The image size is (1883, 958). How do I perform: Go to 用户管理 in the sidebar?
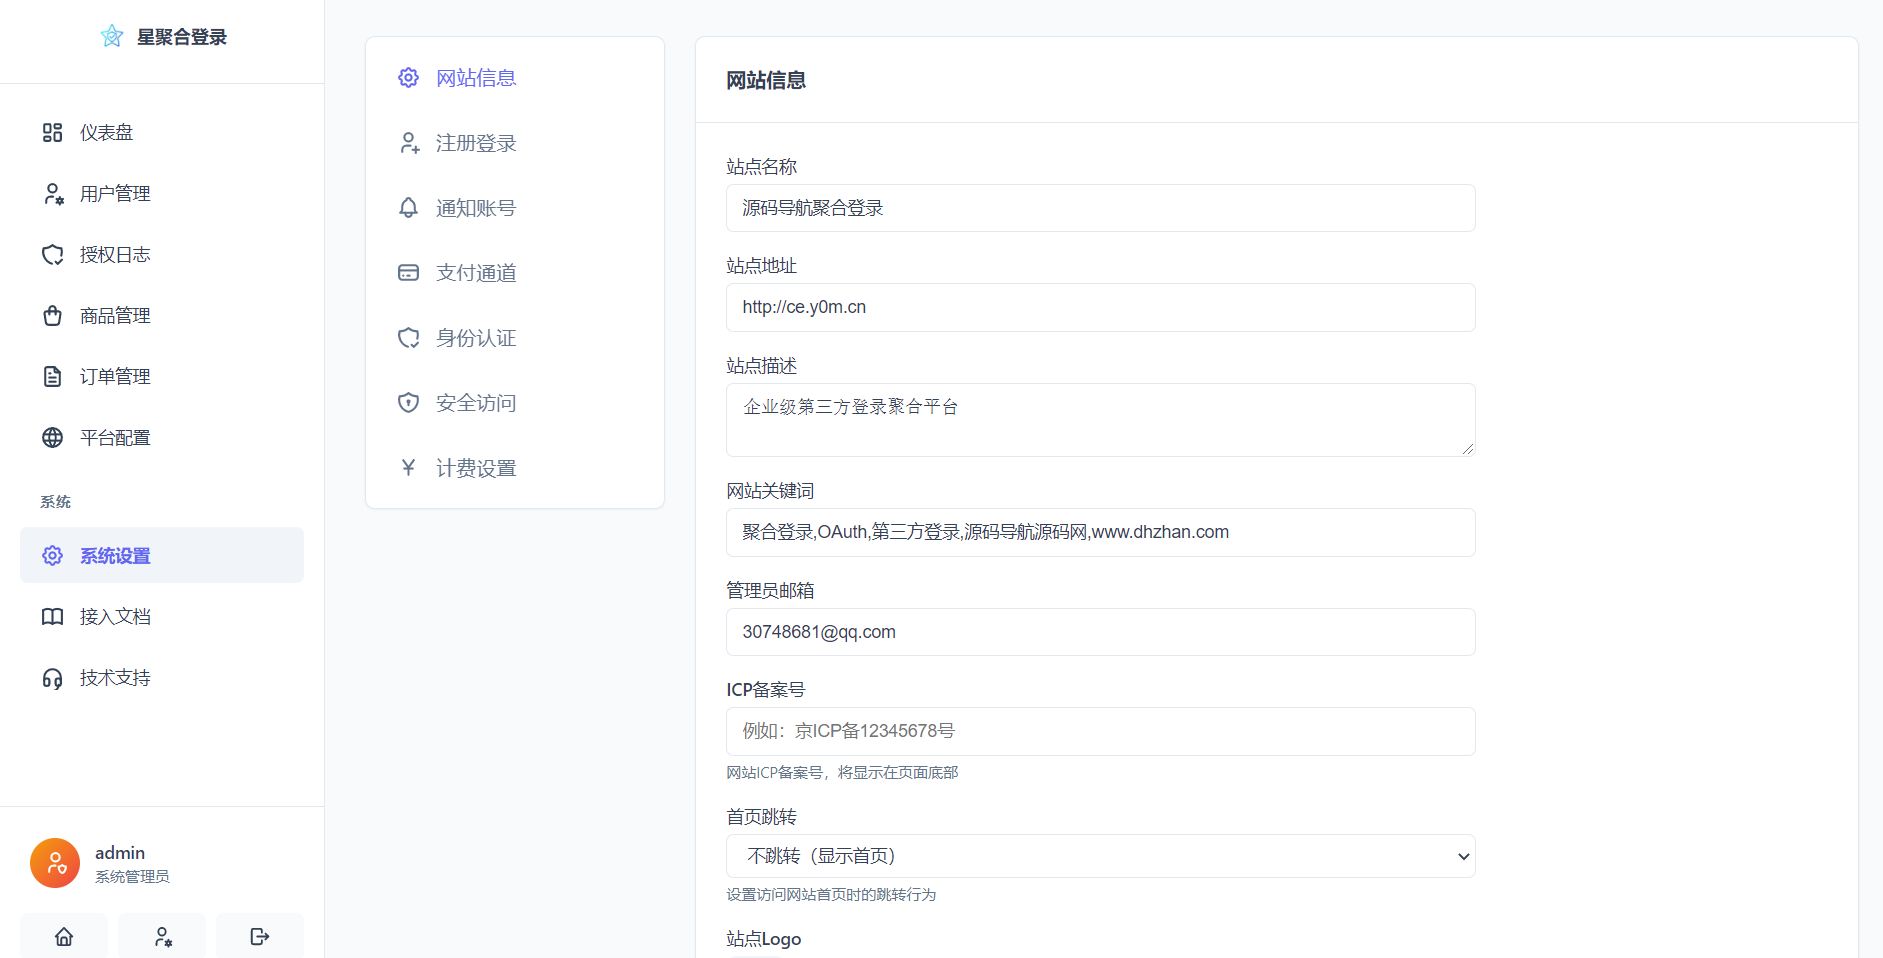[x=114, y=194]
